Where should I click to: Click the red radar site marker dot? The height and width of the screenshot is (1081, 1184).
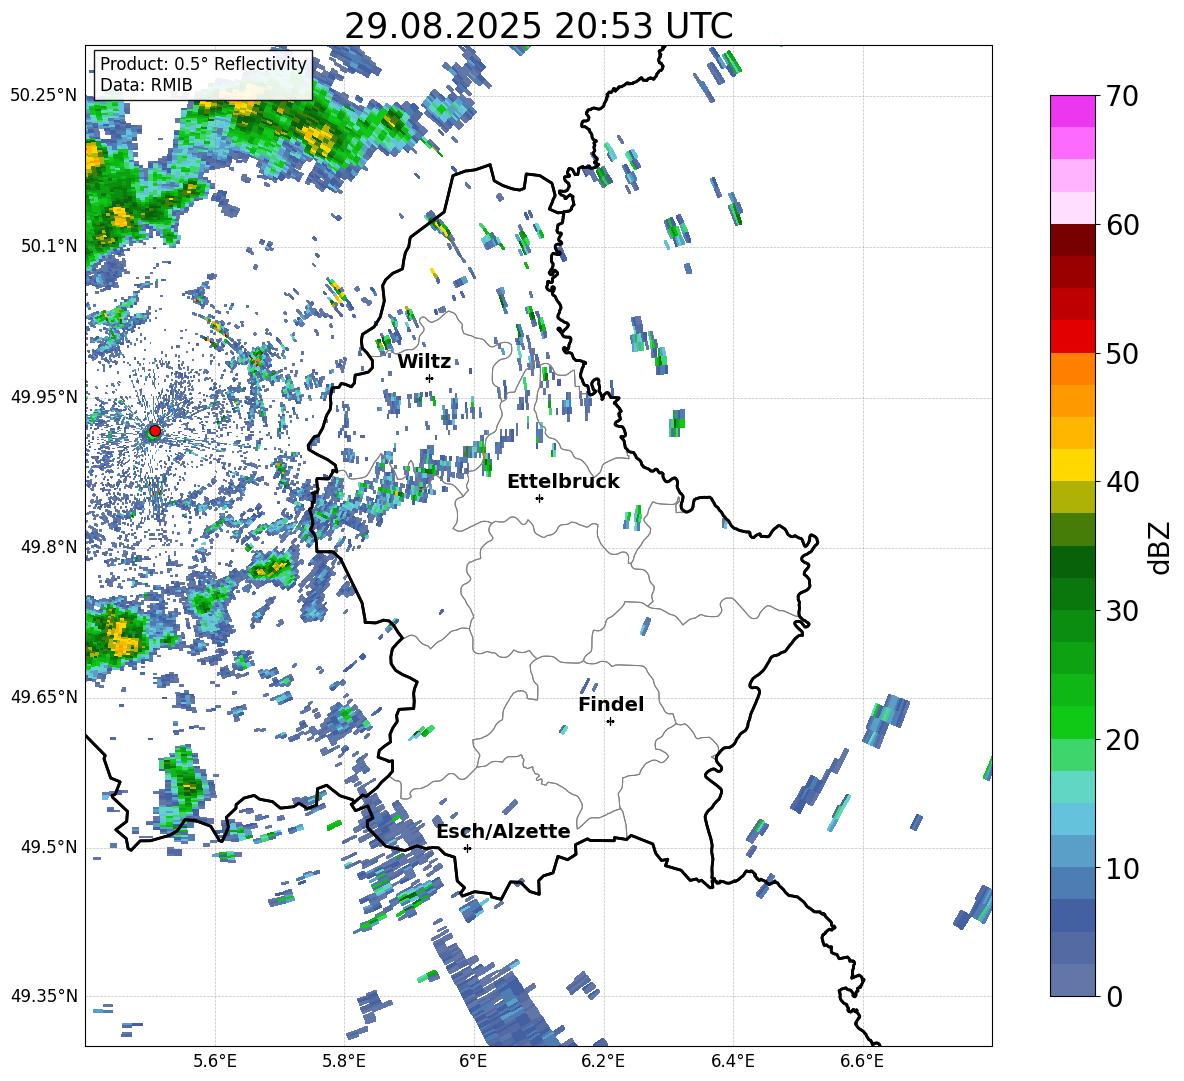click(x=155, y=430)
